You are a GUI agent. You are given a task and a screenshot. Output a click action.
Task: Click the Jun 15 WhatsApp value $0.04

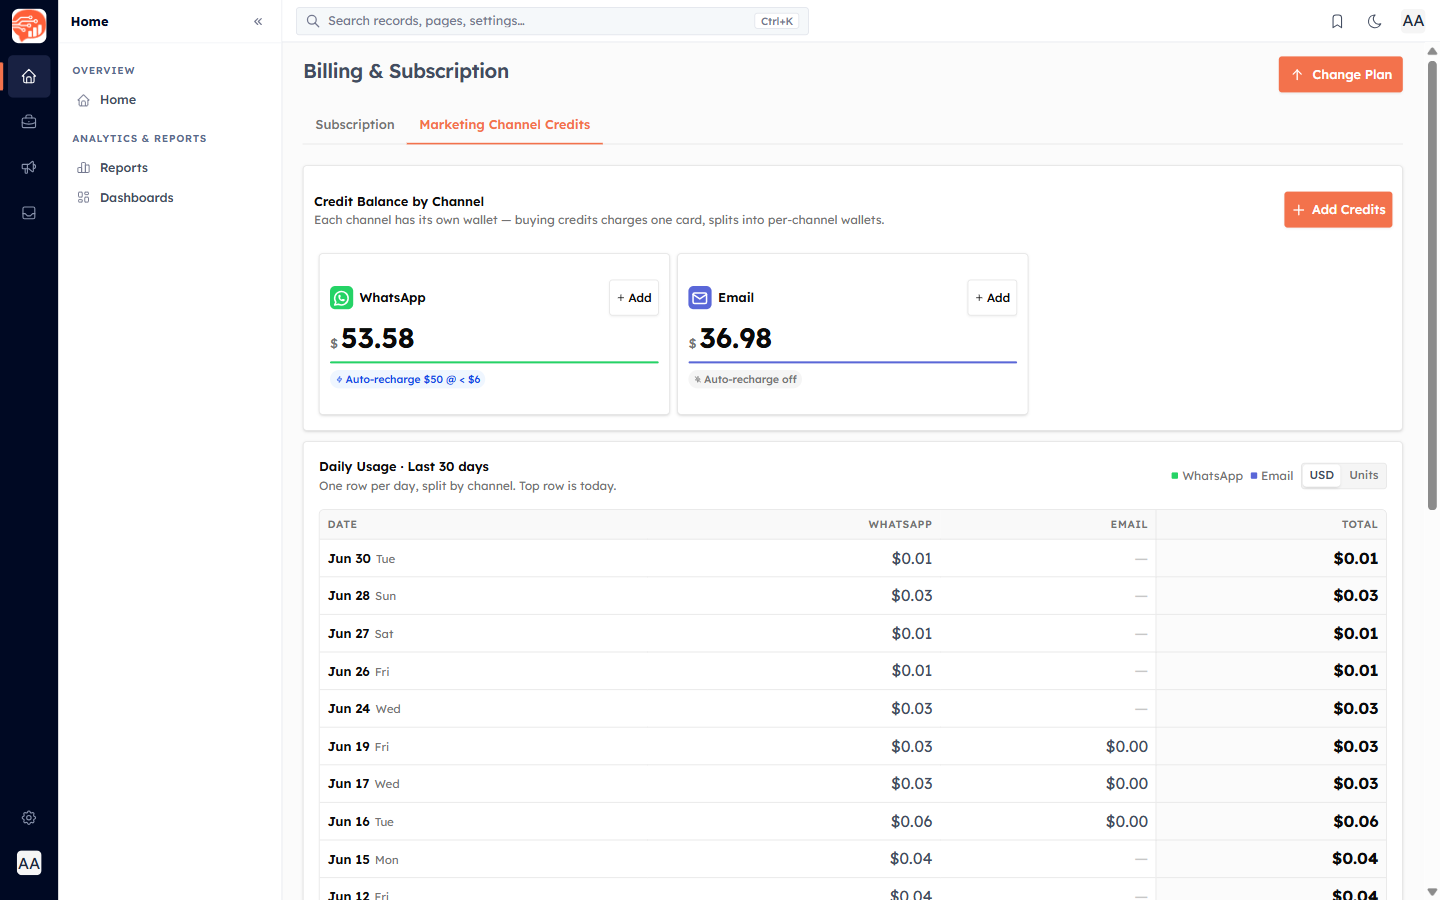tap(911, 859)
